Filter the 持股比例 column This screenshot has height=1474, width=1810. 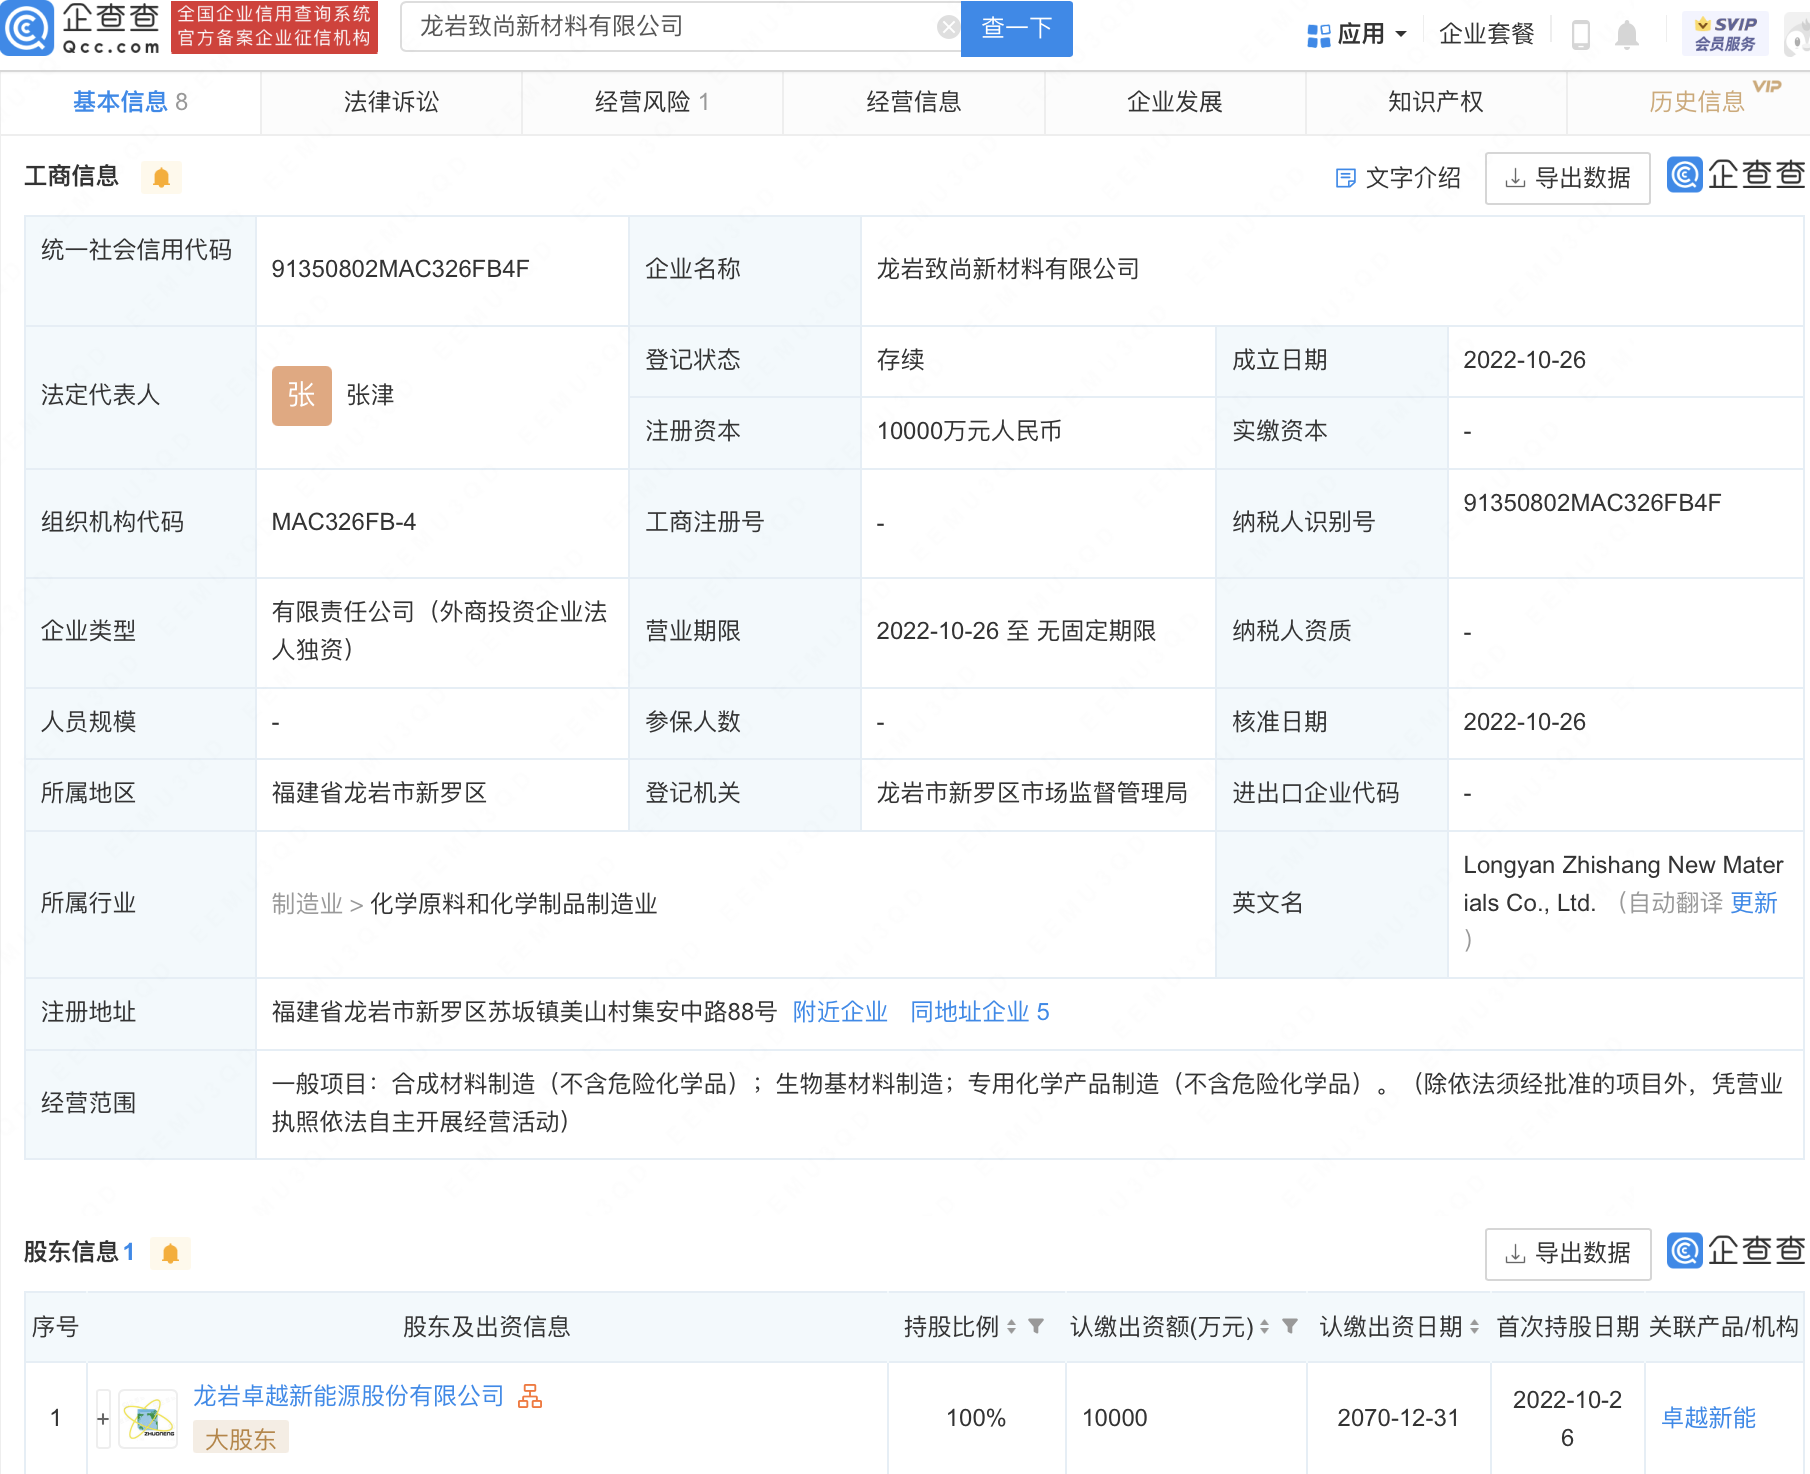[x=1036, y=1326]
